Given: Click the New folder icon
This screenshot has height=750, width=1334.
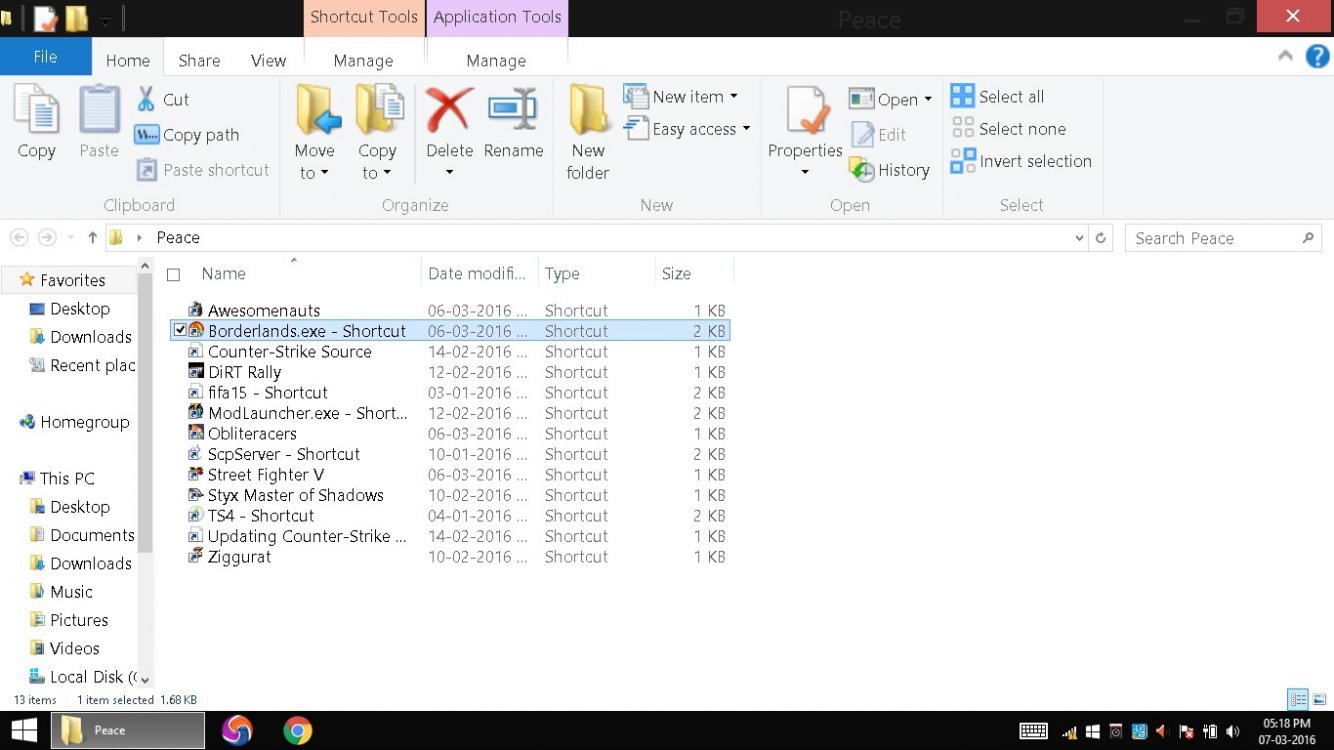Looking at the screenshot, I should [588, 112].
